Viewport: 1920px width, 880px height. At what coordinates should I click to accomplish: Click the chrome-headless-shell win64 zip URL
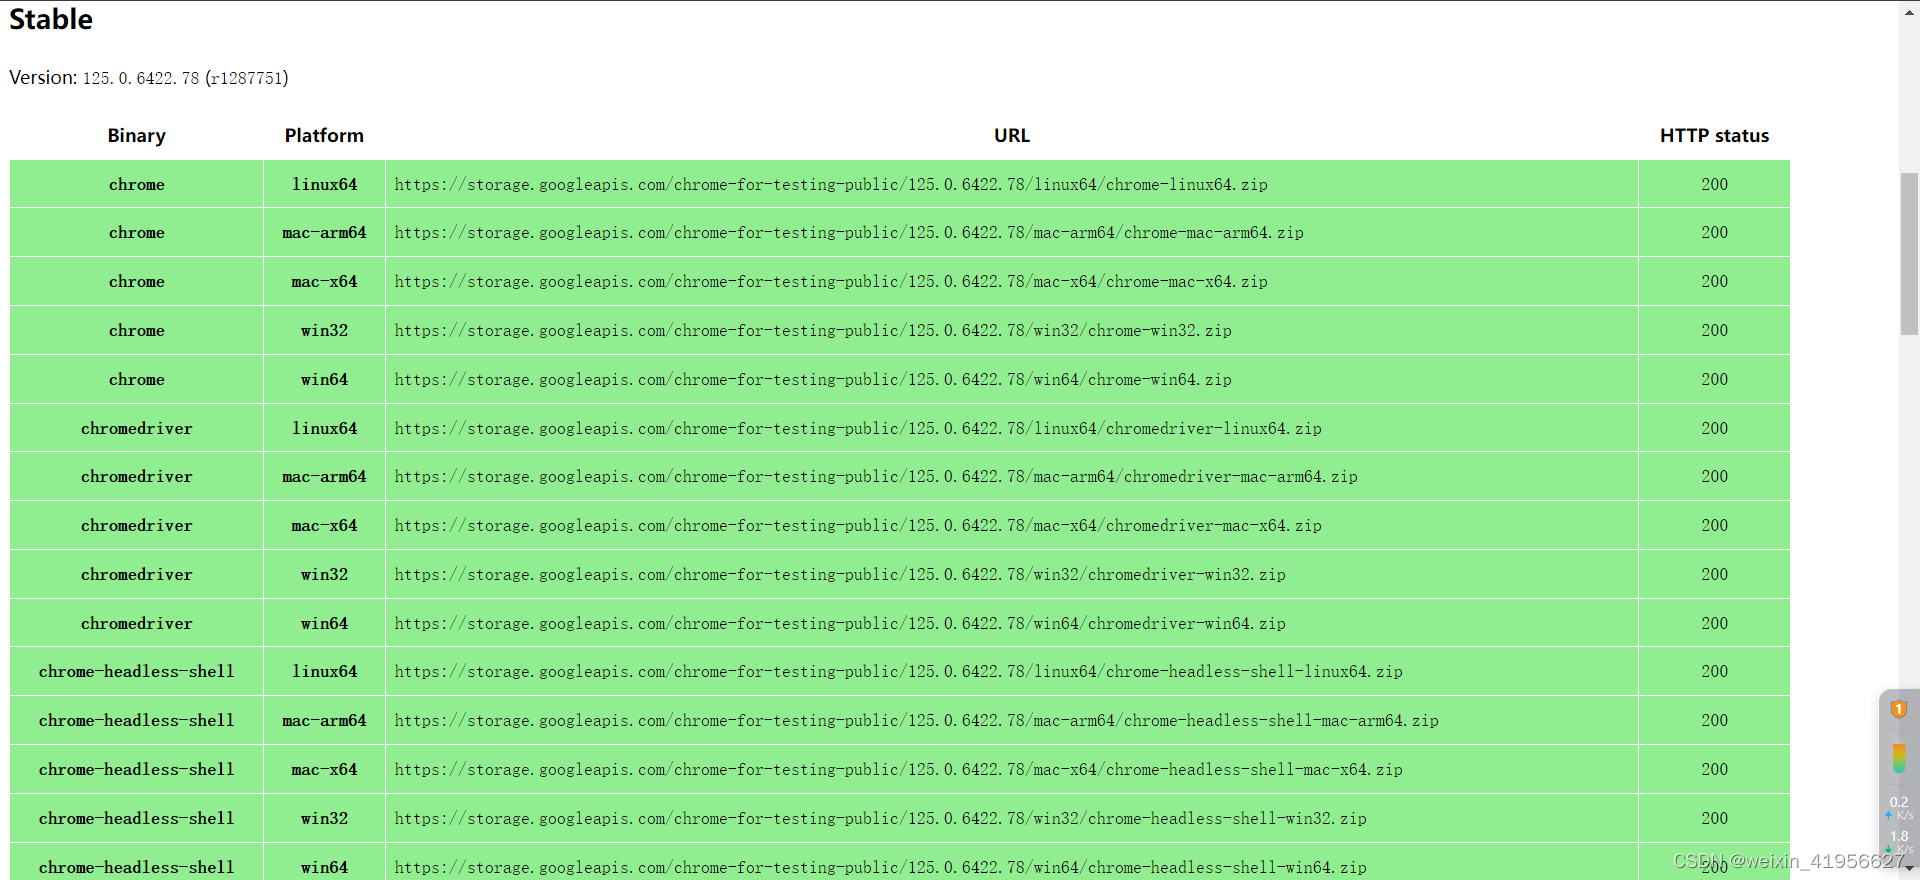[880, 868]
